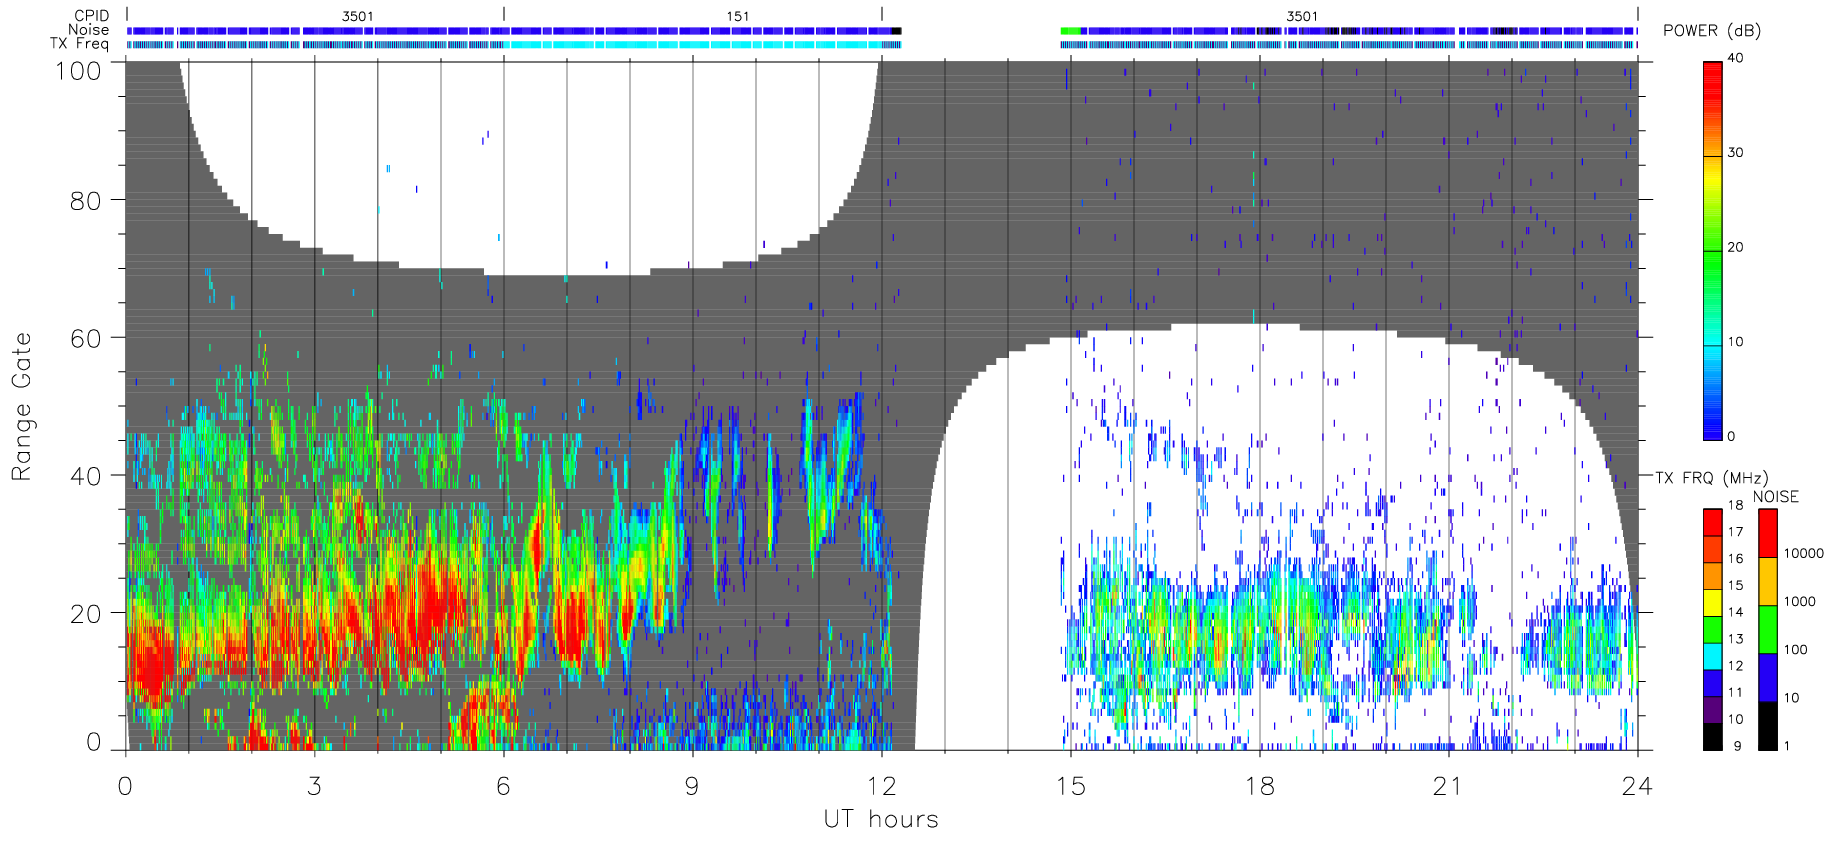Click the 'TX Freq' row label
The image size is (1843, 850).
[x=79, y=43]
